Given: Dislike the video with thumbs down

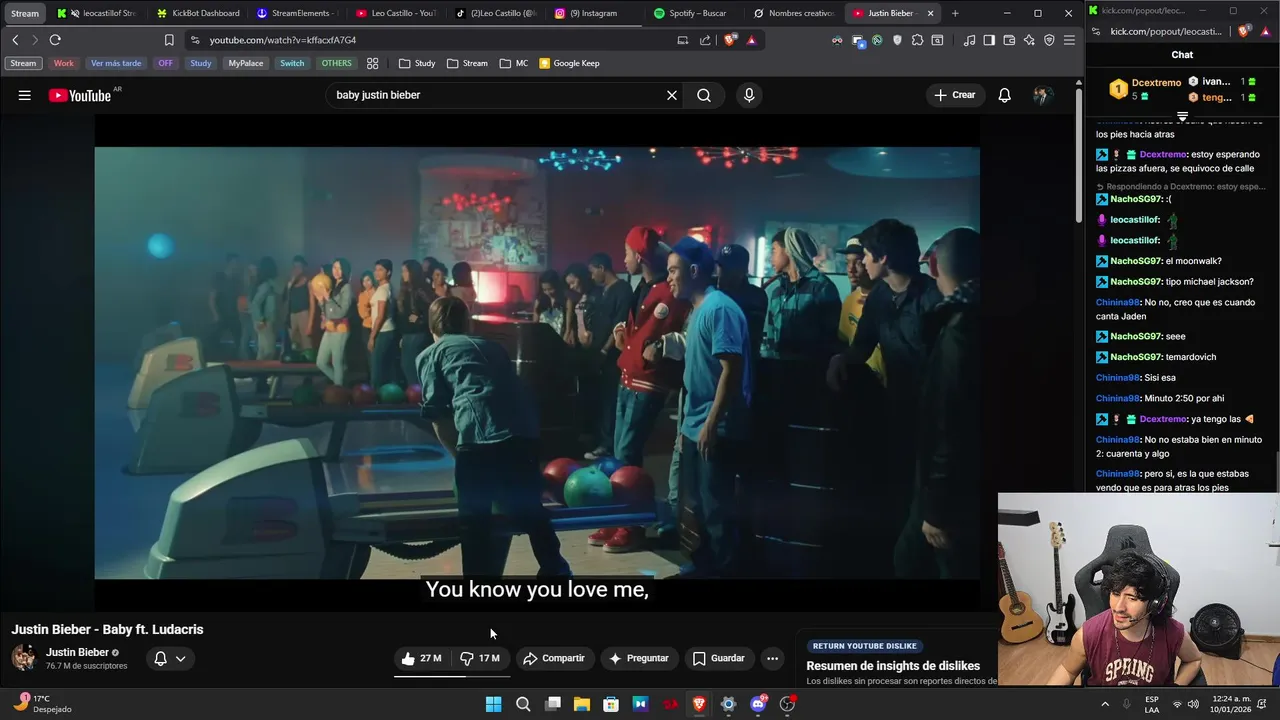Looking at the screenshot, I should (480, 658).
